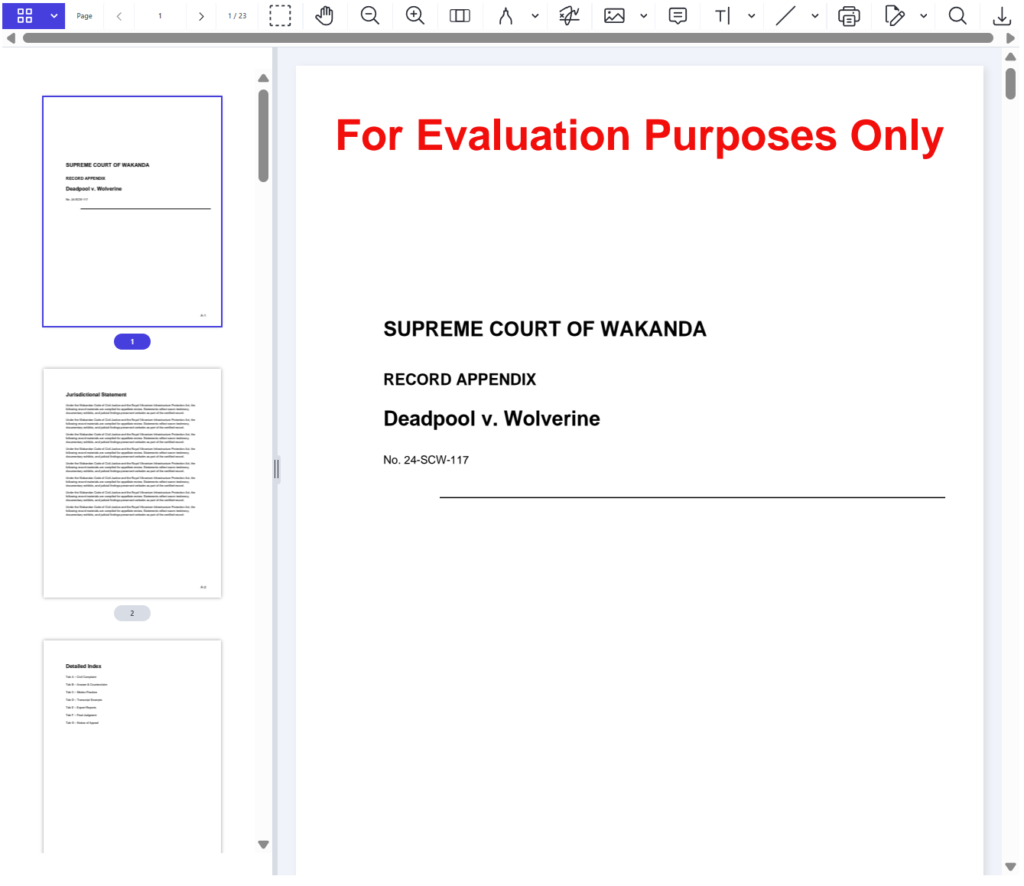The height and width of the screenshot is (886, 1024).
Task: Open the dropdown beside the thumbnails button
Action: 54,16
